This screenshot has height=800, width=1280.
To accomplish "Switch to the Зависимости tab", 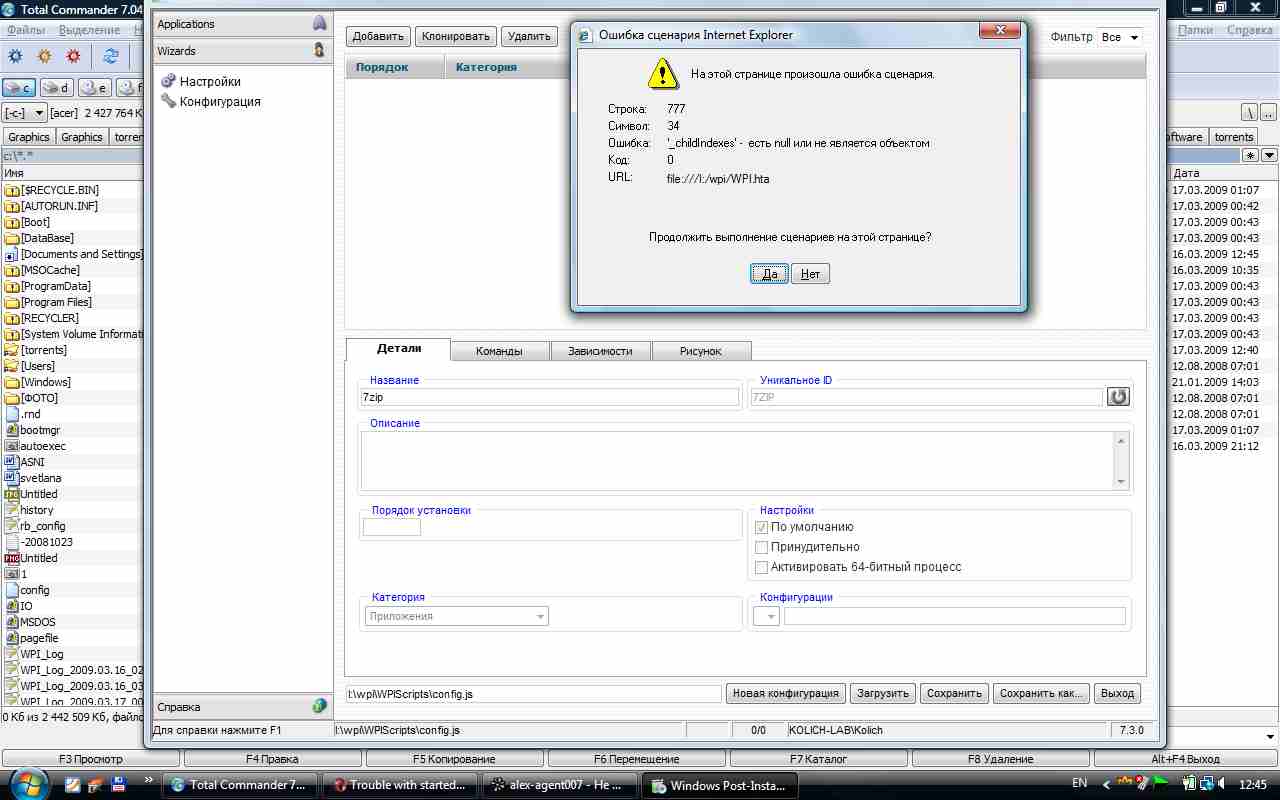I will tap(600, 351).
